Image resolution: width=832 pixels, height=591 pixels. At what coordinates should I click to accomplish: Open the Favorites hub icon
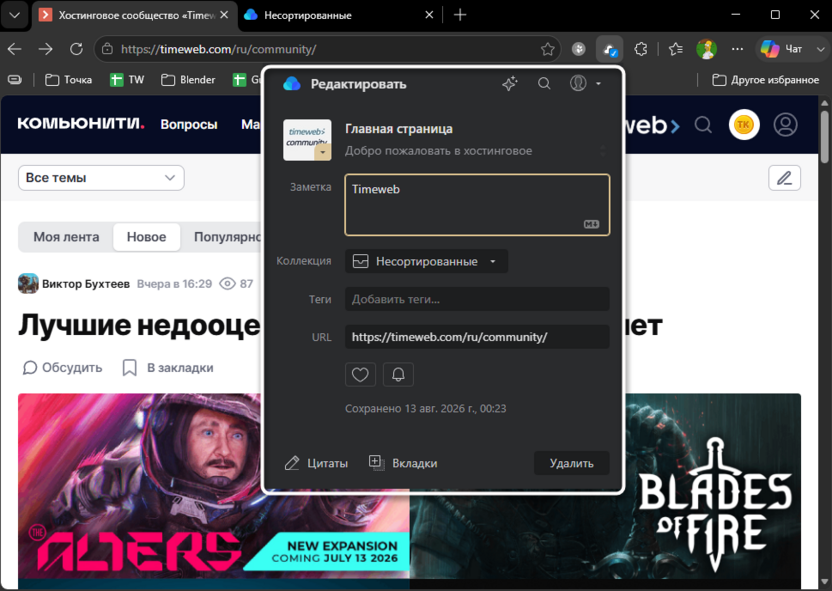pyautogui.click(x=675, y=49)
